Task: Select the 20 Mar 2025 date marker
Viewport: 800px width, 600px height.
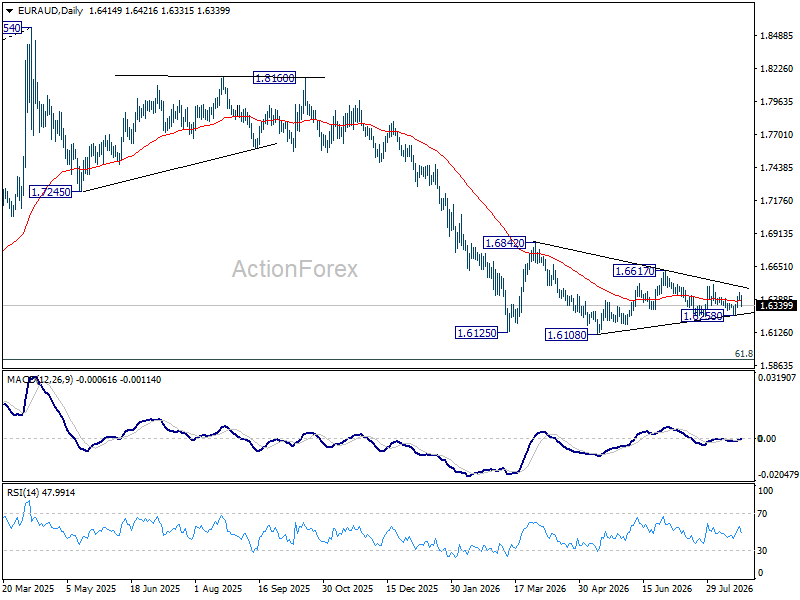Action: click(x=28, y=588)
